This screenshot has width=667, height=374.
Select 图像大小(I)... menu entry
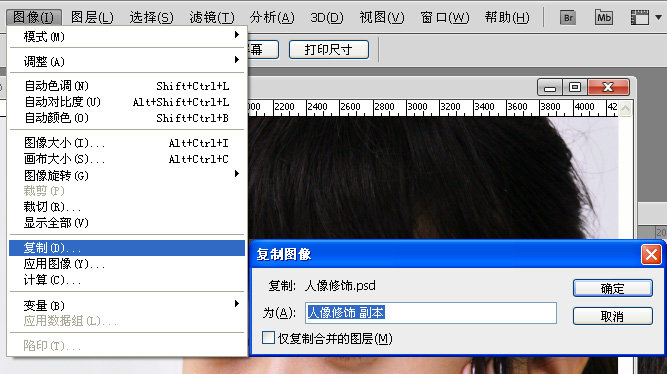(x=127, y=143)
